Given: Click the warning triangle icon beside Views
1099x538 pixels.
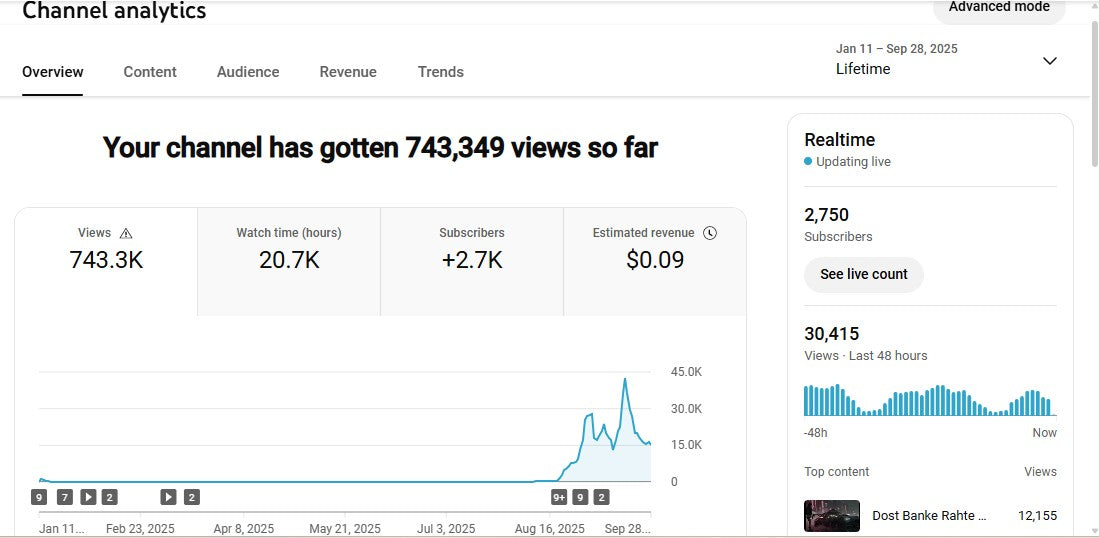Looking at the screenshot, I should pos(126,233).
